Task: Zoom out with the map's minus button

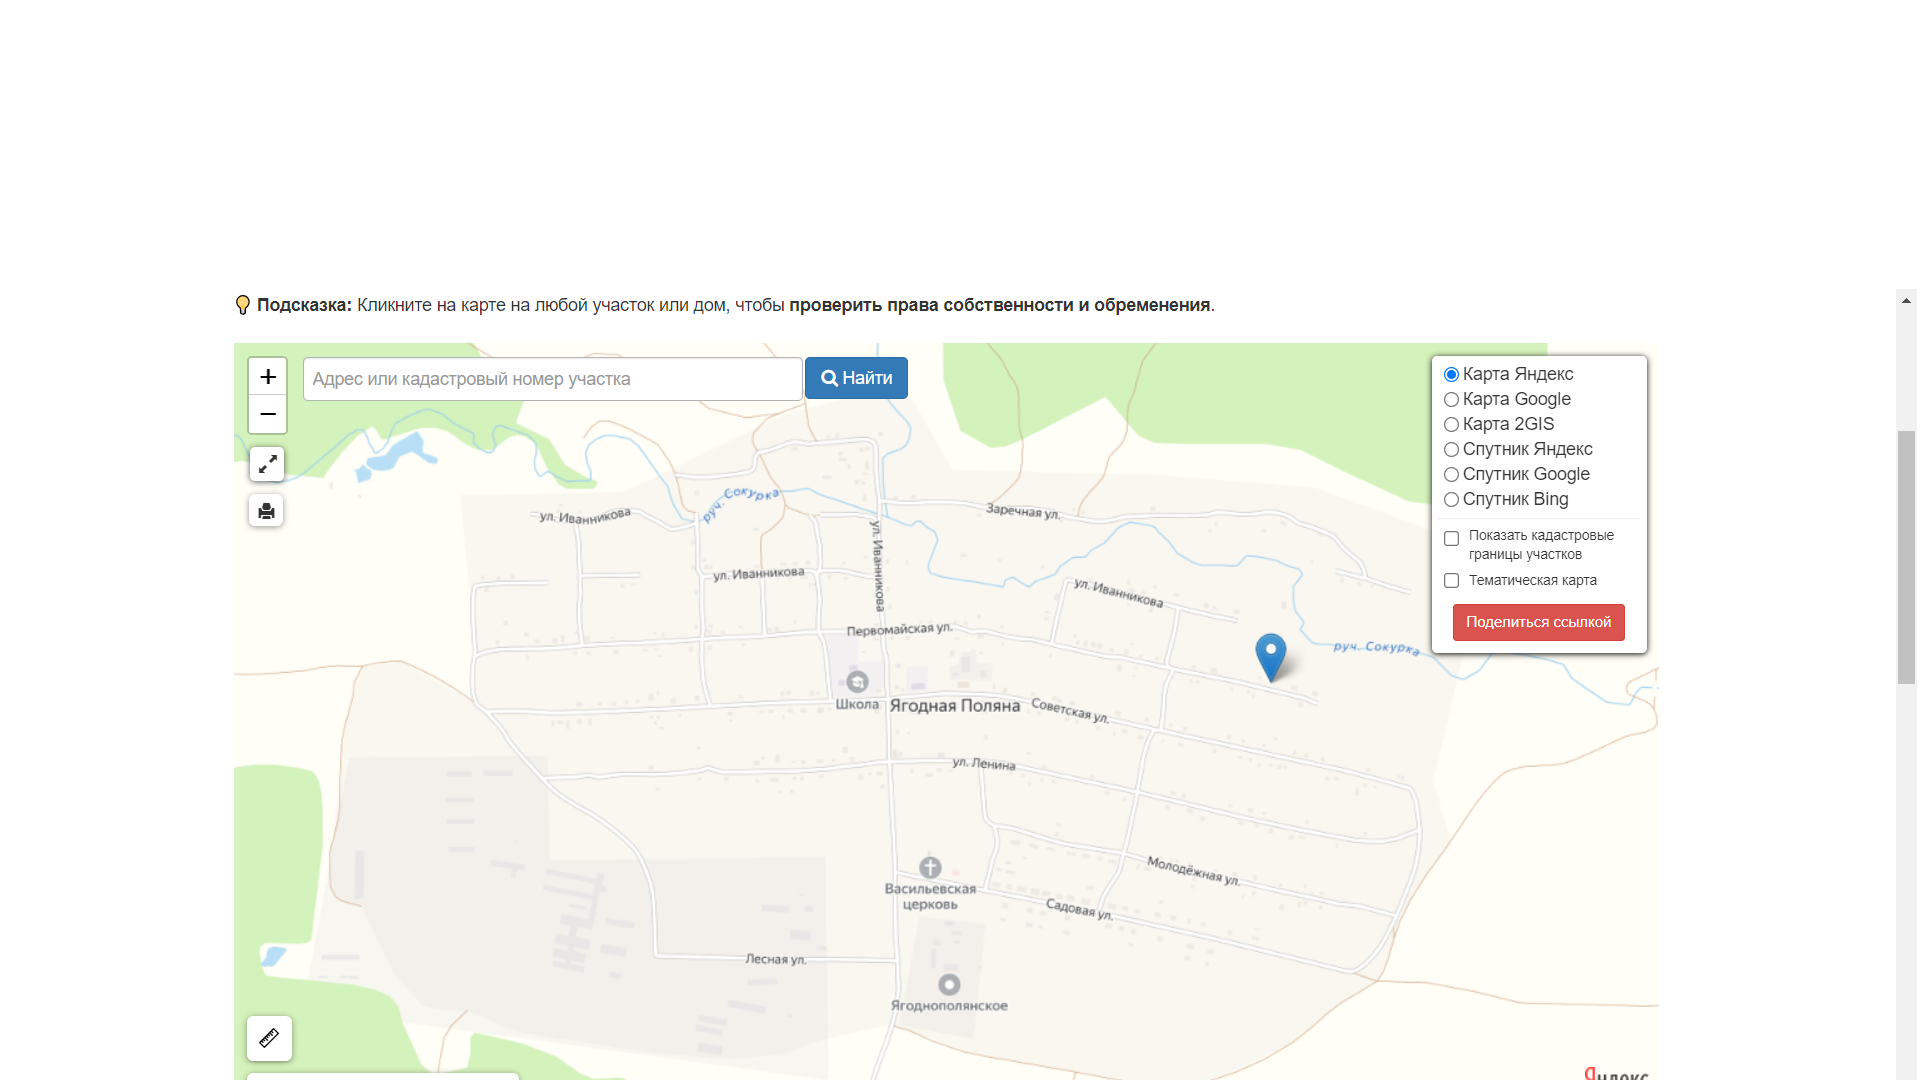Action: point(267,414)
